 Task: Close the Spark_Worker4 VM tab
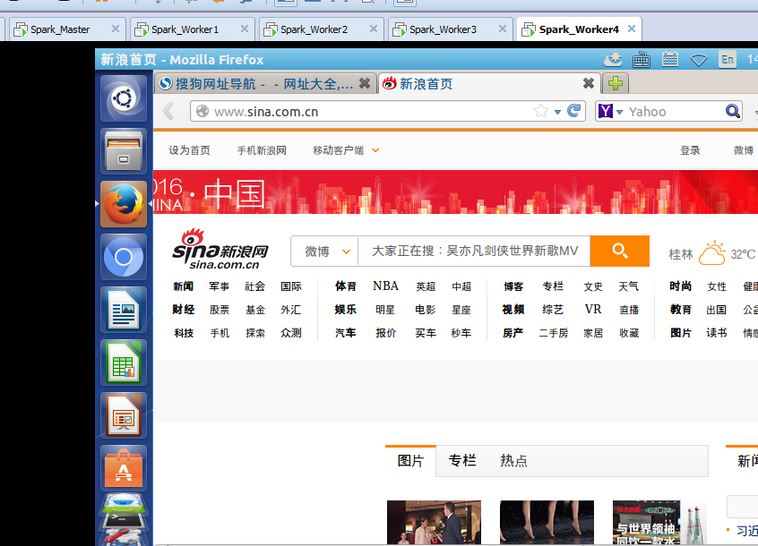[x=631, y=29]
